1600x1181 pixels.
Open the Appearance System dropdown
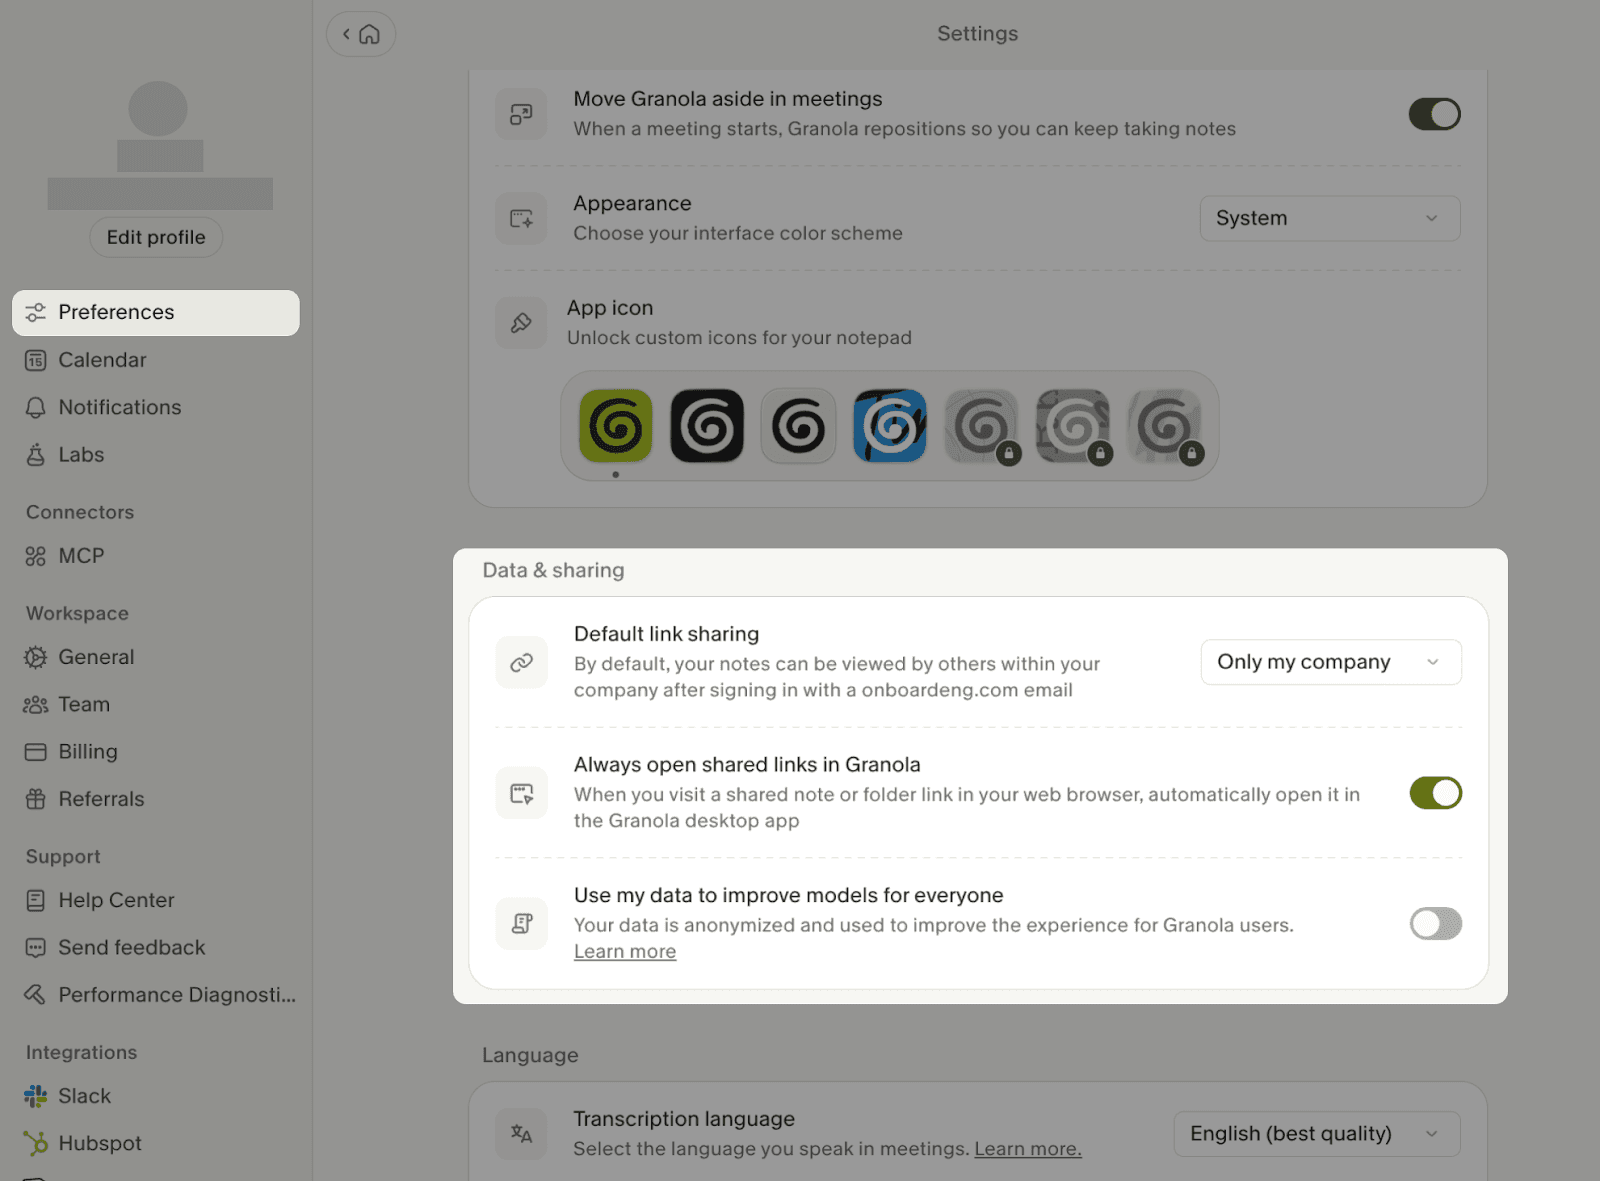1330,218
